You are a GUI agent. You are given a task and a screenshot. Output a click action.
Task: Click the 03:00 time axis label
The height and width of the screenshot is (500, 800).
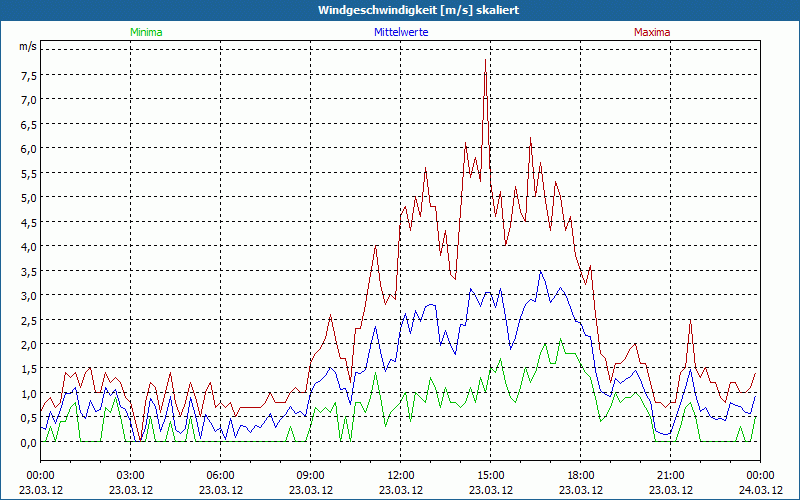(x=131, y=476)
